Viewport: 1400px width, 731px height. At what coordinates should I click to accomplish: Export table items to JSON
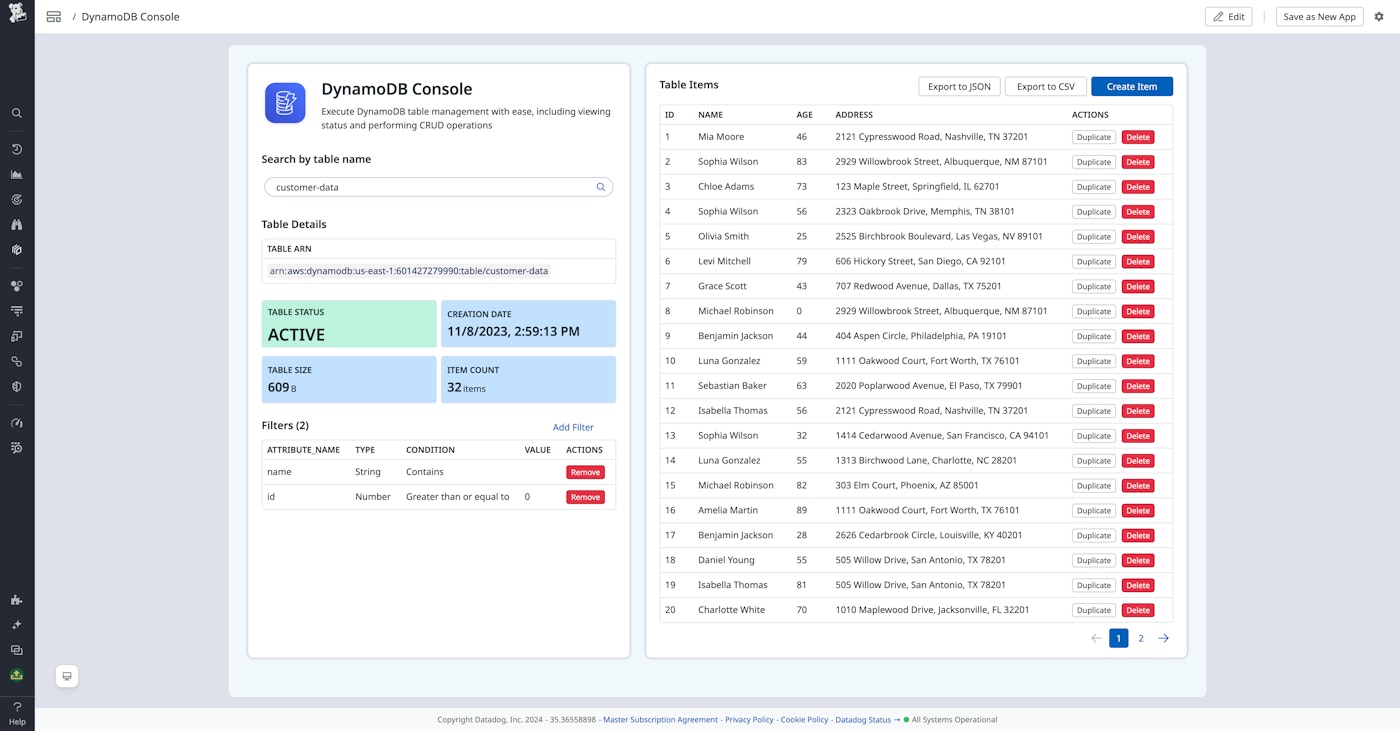click(x=959, y=87)
